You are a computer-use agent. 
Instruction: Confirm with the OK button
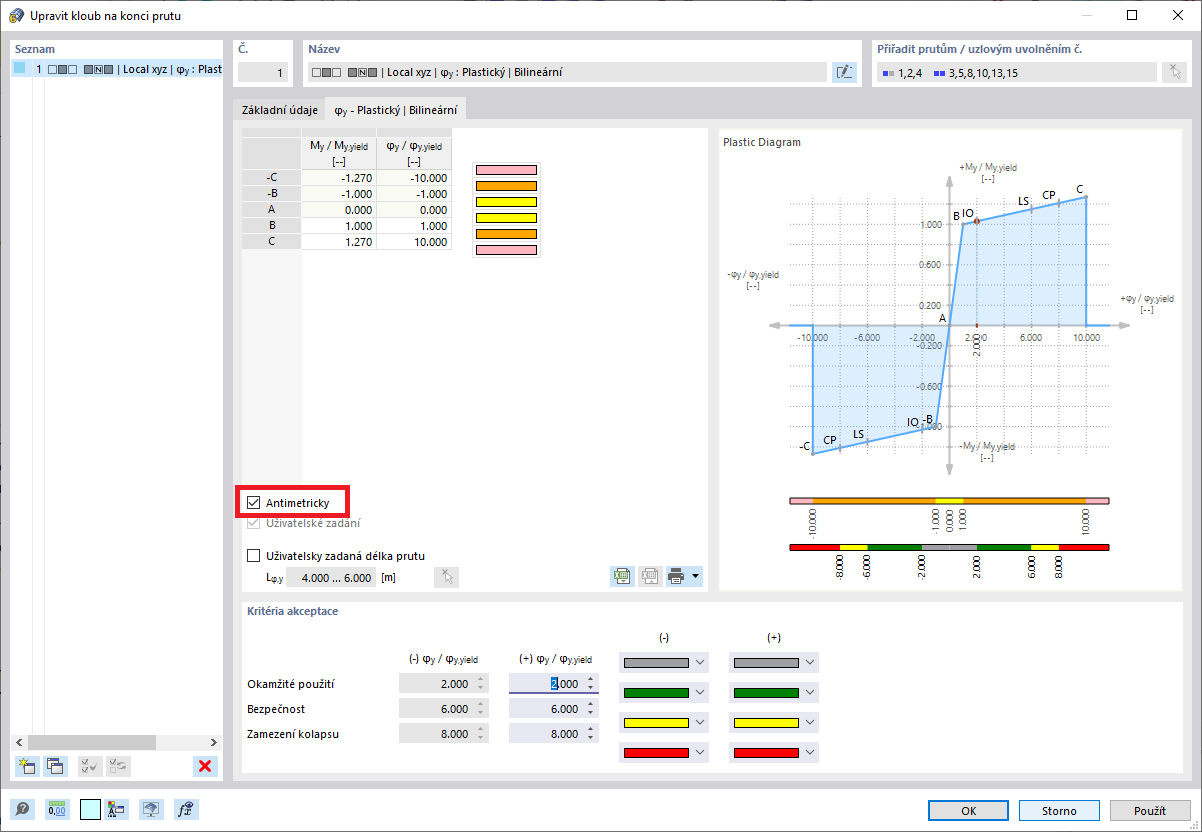(969, 810)
